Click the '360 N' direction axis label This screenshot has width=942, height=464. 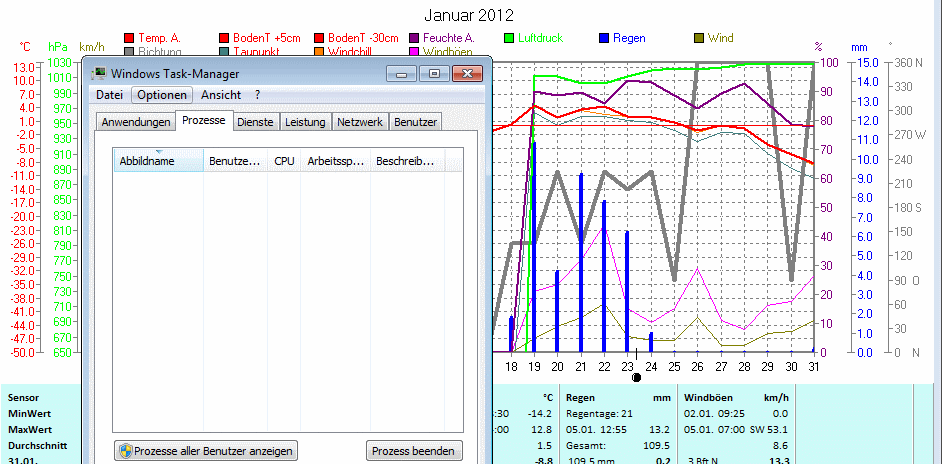coord(909,63)
